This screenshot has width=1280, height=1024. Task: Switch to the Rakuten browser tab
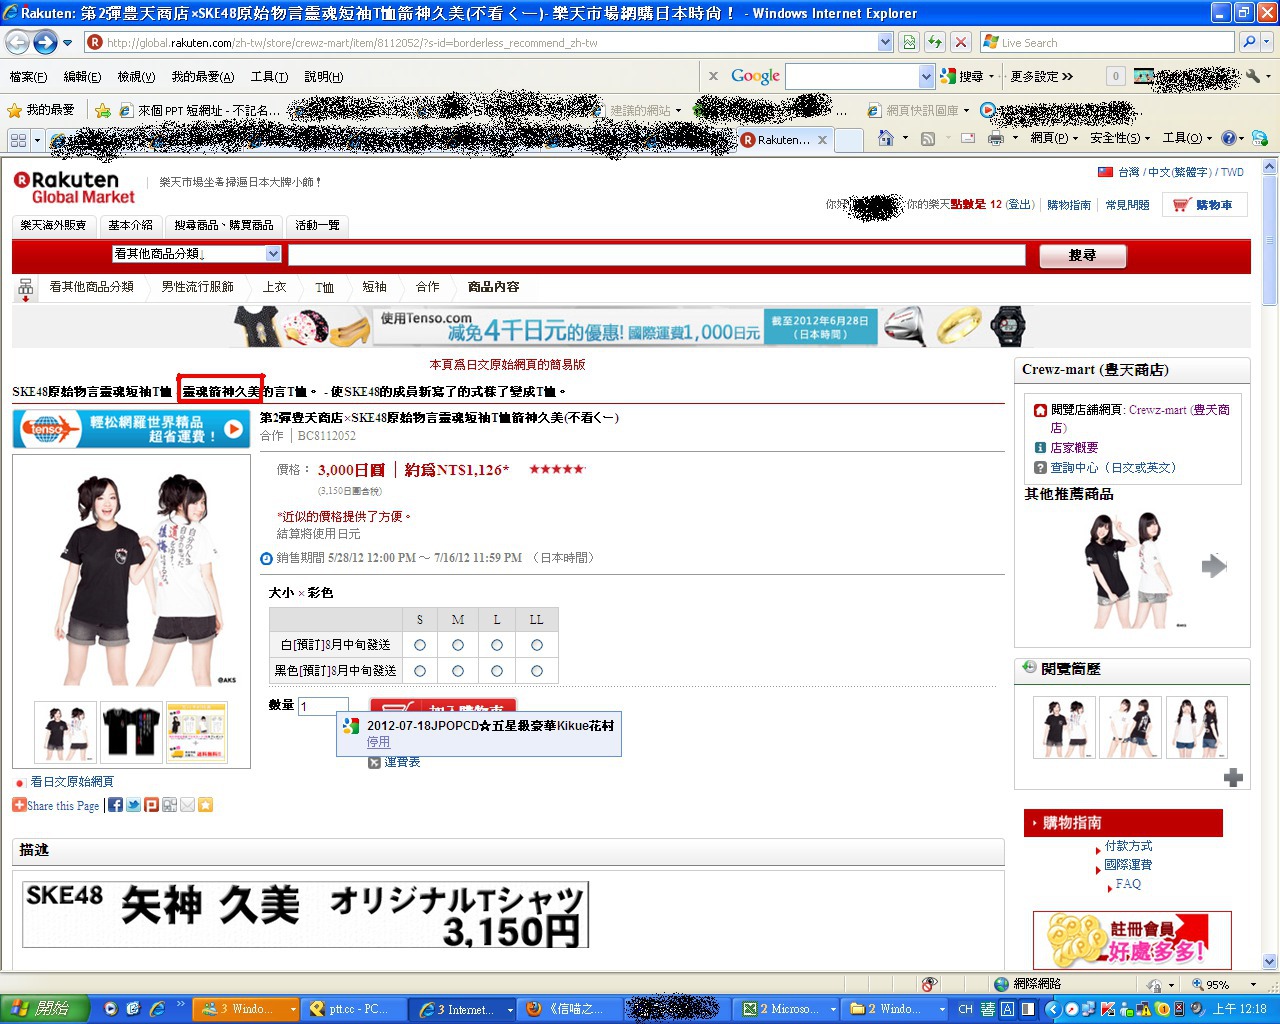(785, 140)
